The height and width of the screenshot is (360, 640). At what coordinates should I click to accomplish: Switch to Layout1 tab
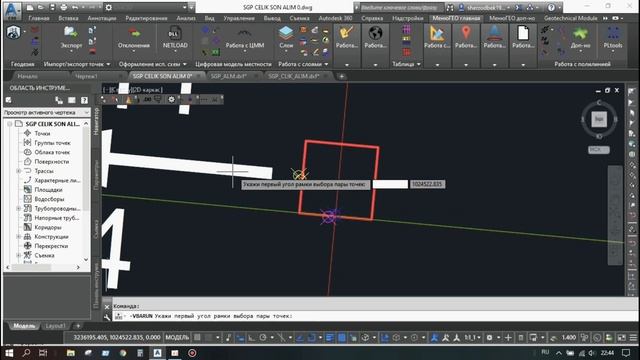pos(56,326)
